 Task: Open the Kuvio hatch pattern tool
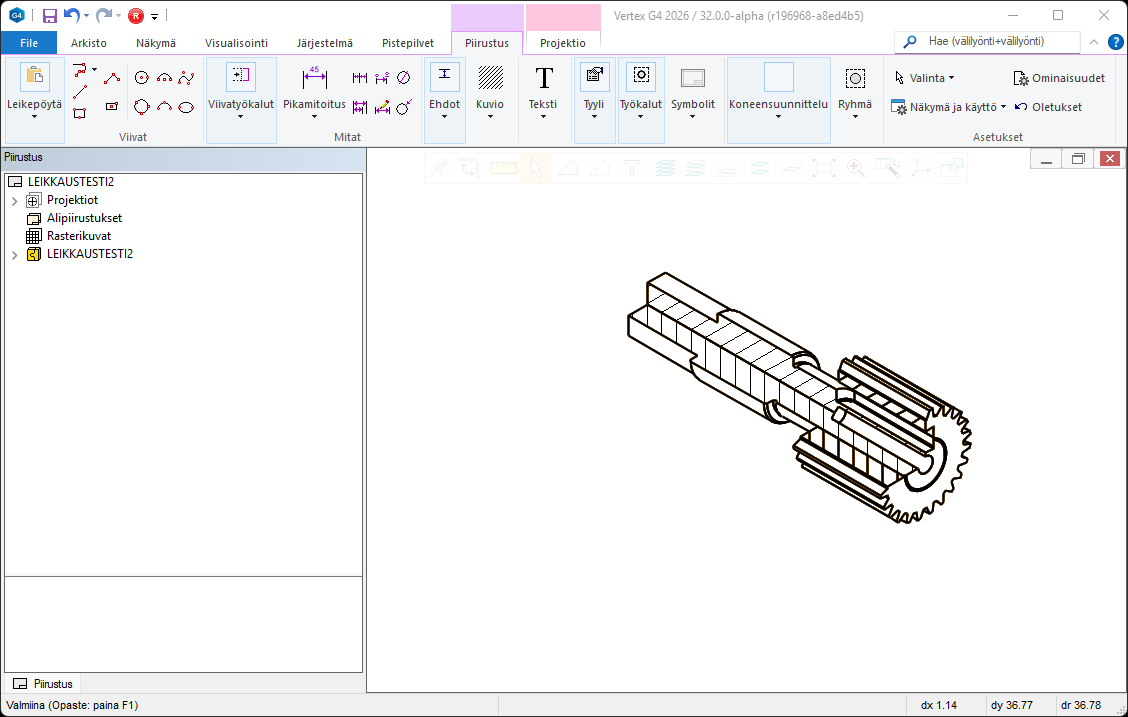490,78
